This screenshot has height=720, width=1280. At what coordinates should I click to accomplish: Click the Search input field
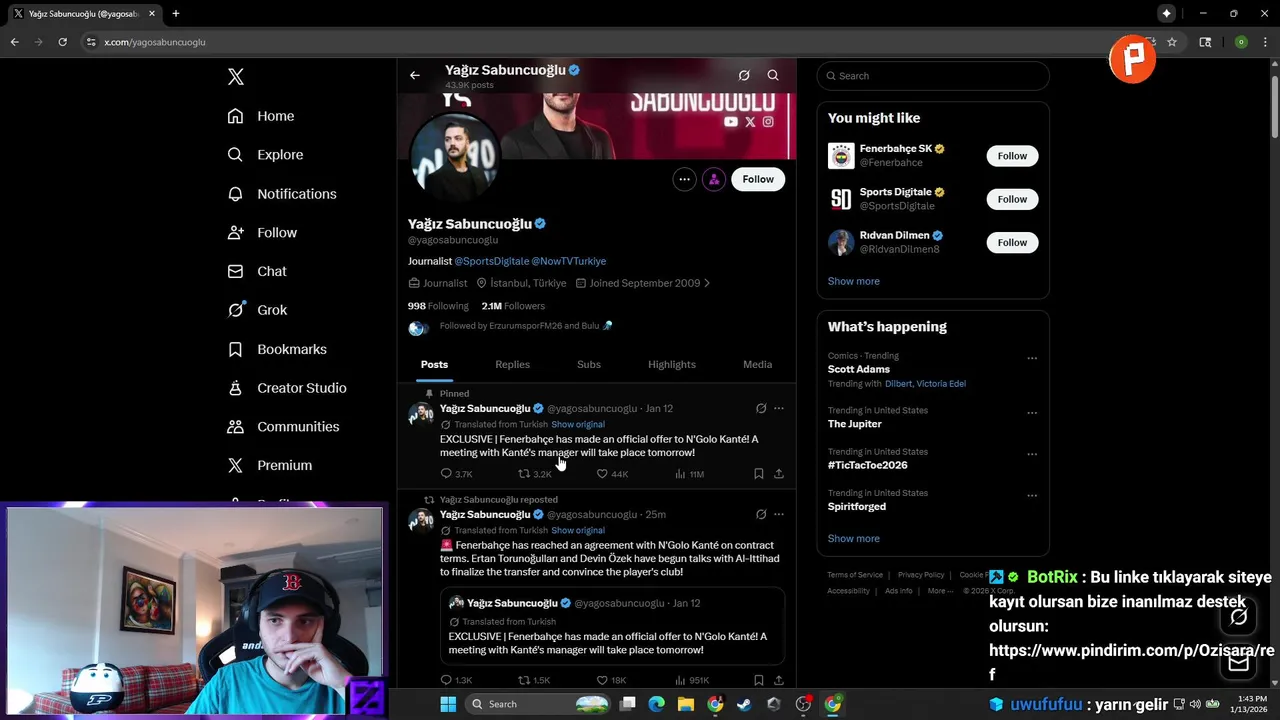933,76
